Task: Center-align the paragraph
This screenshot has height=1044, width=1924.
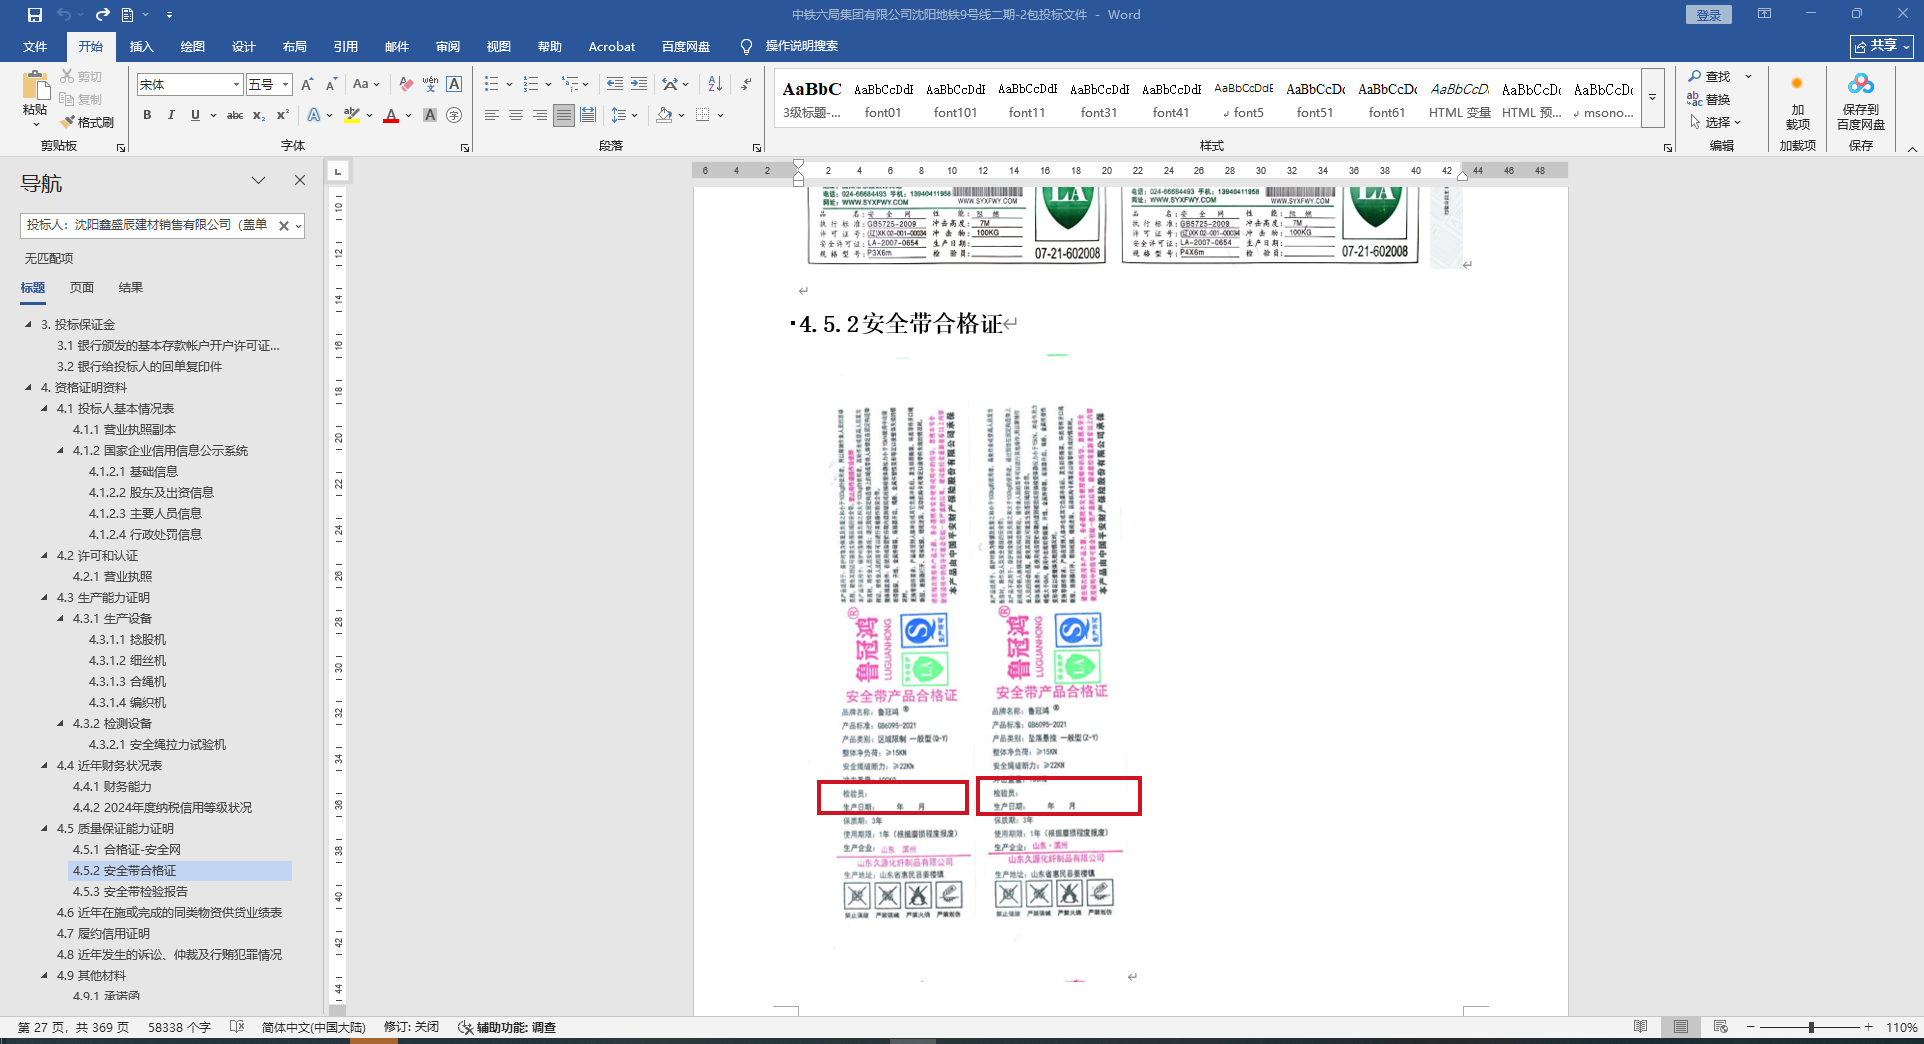Action: (516, 115)
